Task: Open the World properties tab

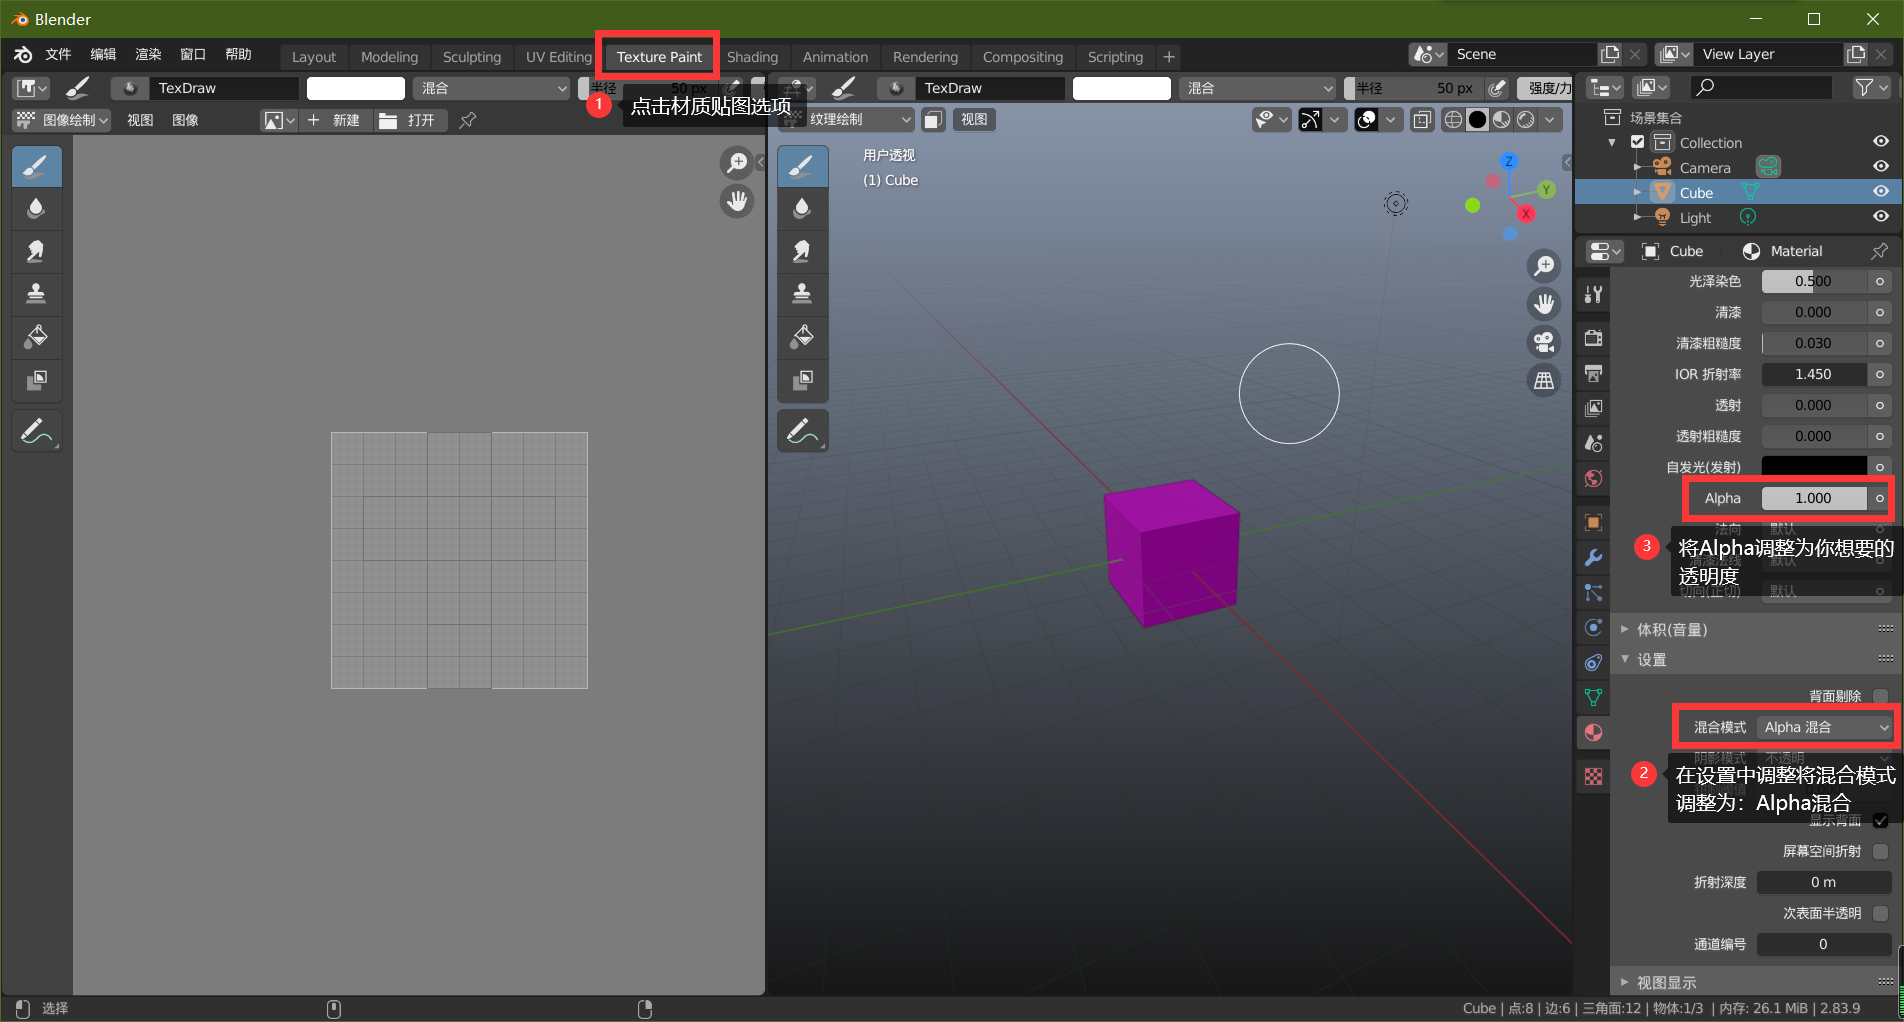Action: click(1594, 478)
